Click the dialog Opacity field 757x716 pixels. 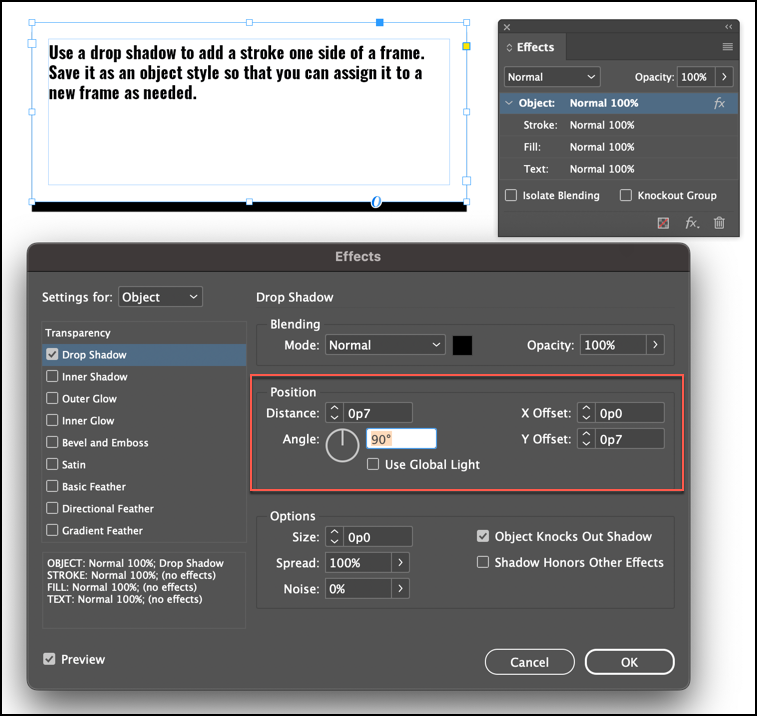[x=613, y=345]
